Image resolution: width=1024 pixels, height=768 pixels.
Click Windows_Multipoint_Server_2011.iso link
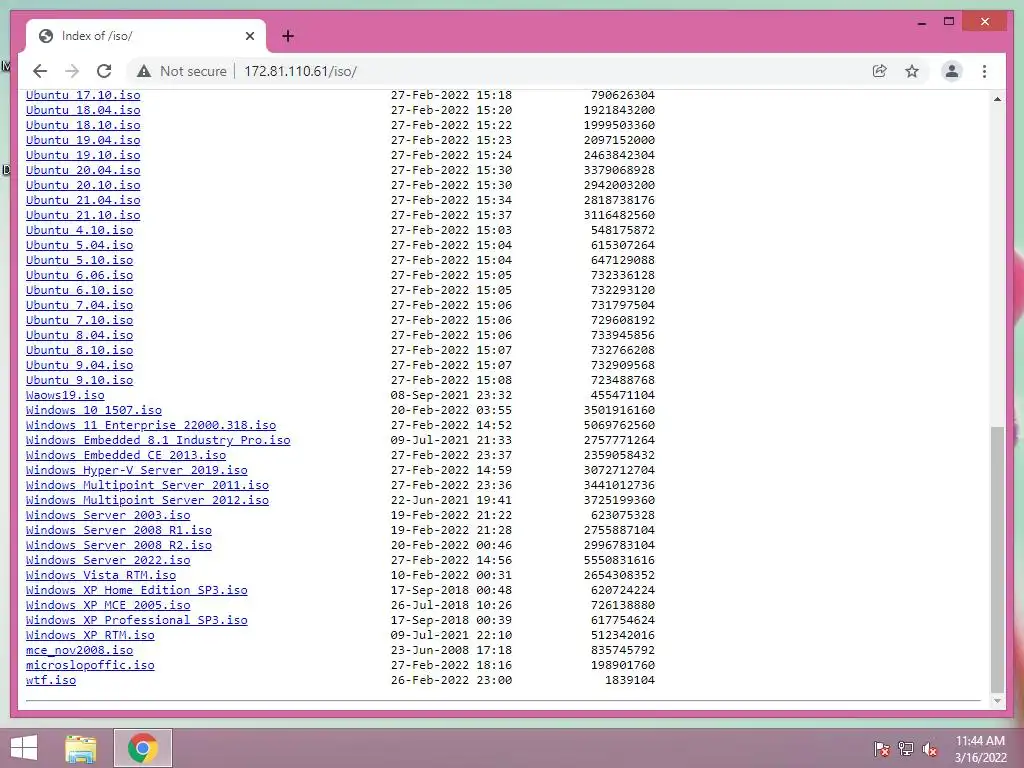[x=148, y=485]
